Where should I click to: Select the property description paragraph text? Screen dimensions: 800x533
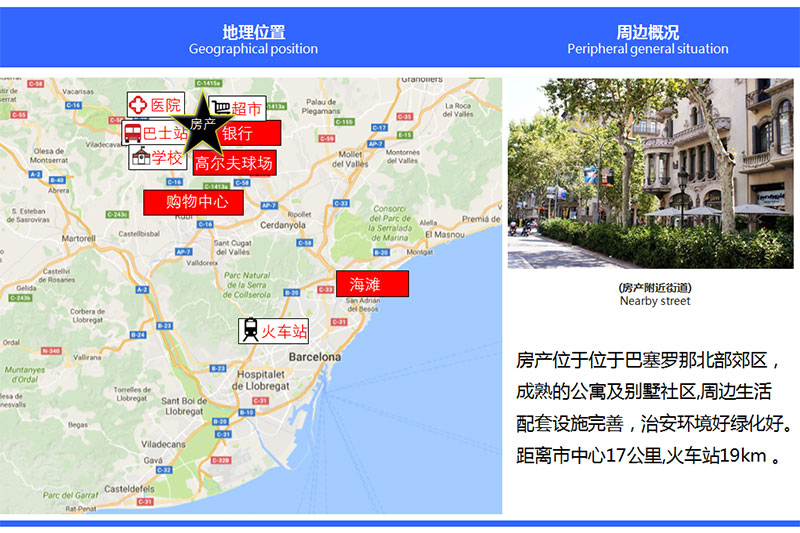[x=655, y=408]
